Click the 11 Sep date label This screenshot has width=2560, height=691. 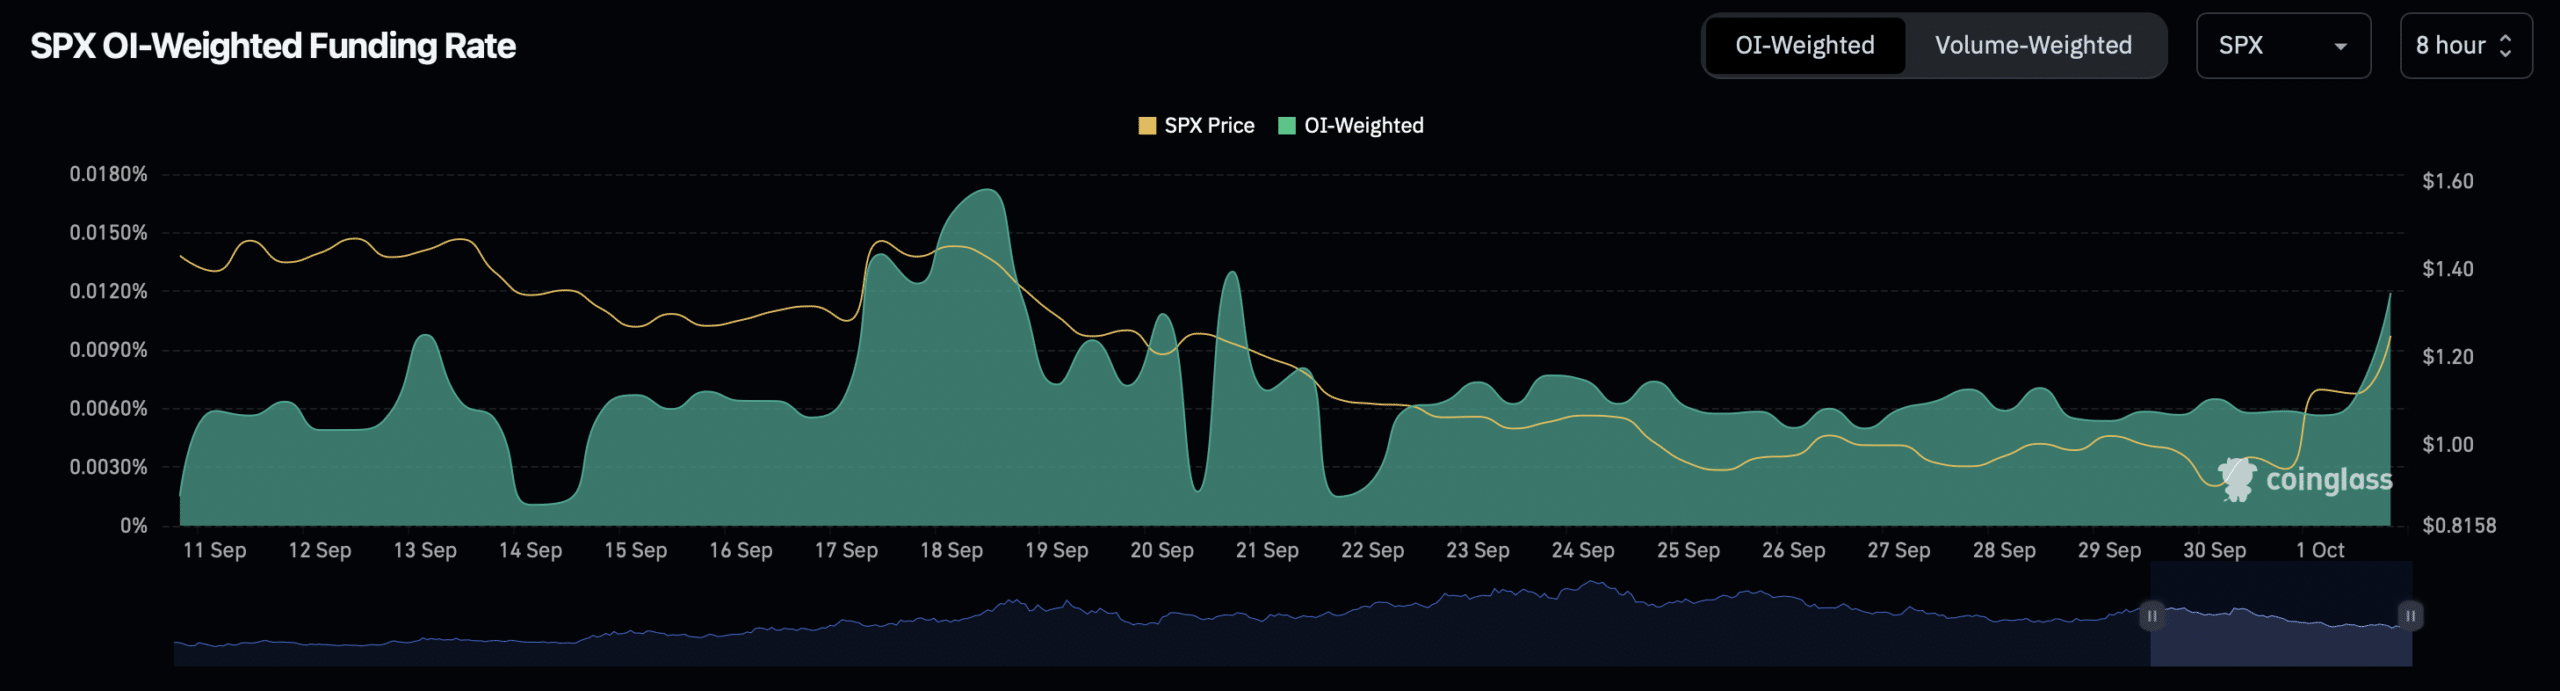[x=214, y=550]
